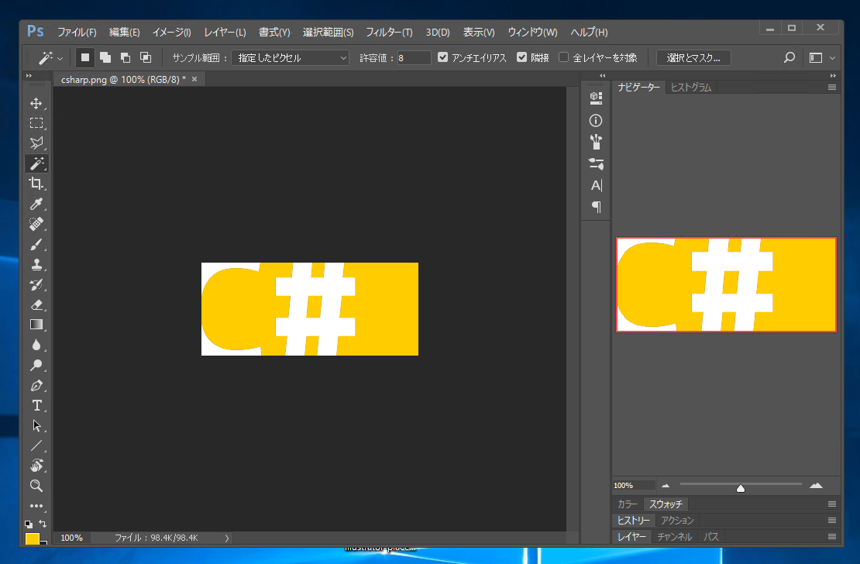Image resolution: width=860 pixels, height=564 pixels.
Task: Select the Gradient tool
Action: point(36,325)
